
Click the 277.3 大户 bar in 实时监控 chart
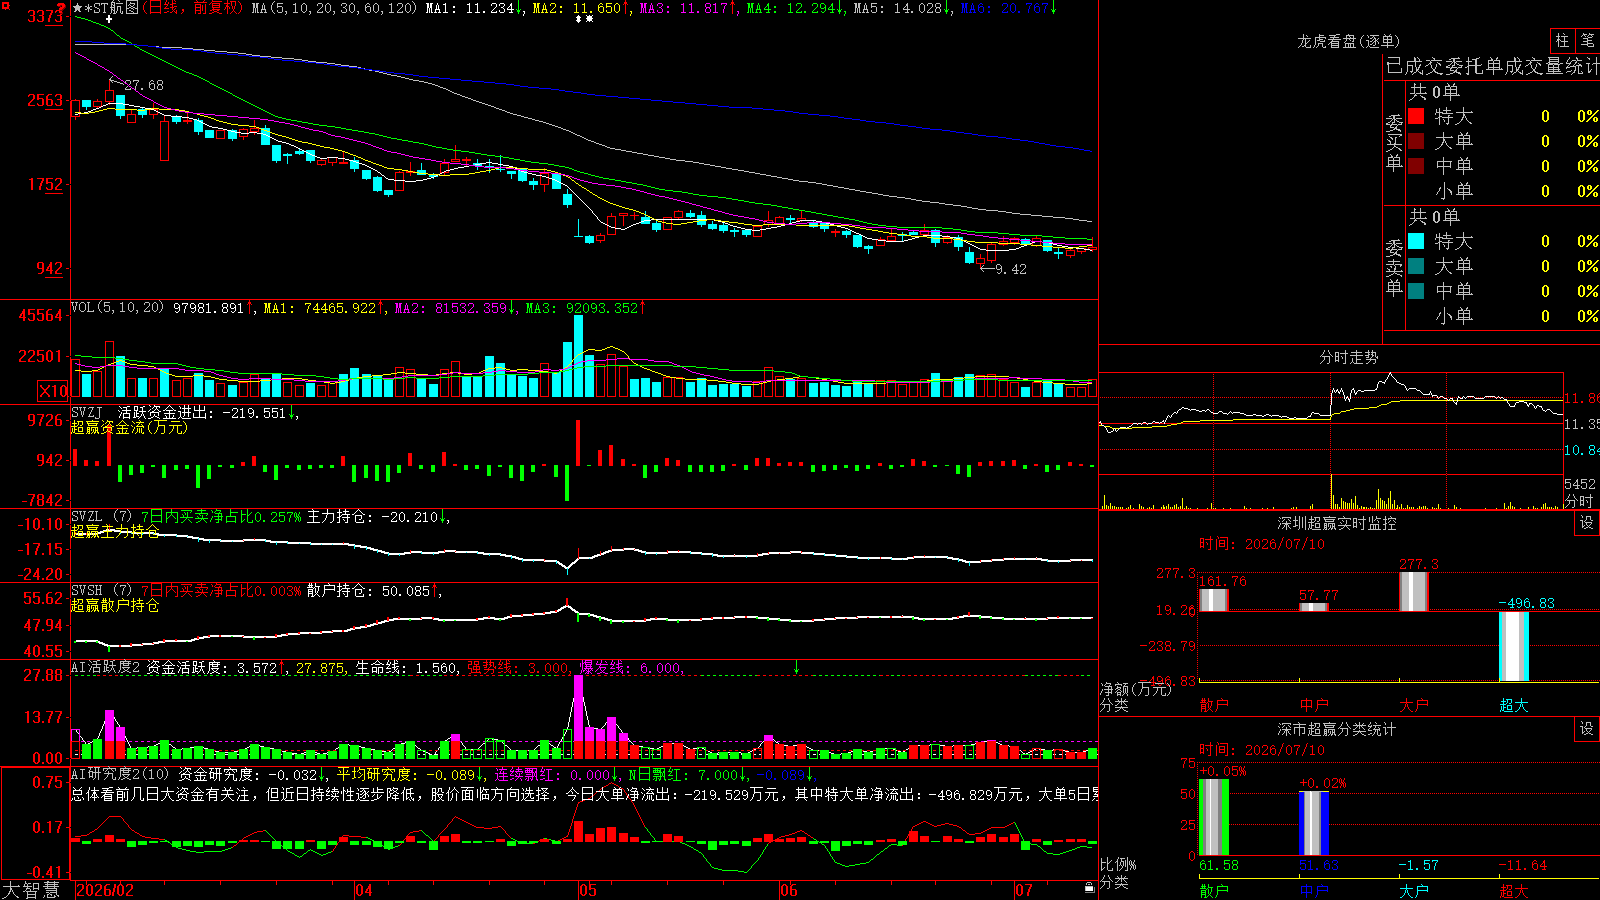pos(1414,591)
